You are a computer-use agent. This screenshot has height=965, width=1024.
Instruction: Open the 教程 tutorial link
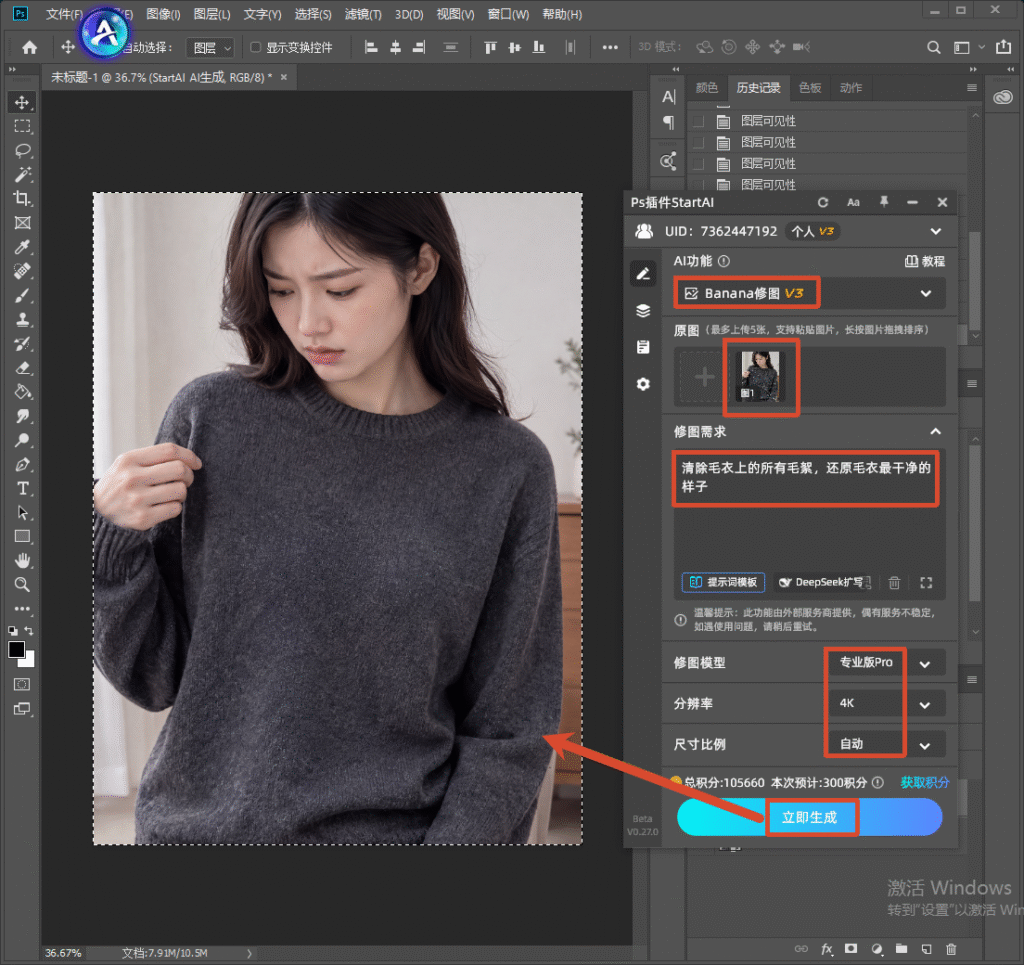[925, 261]
